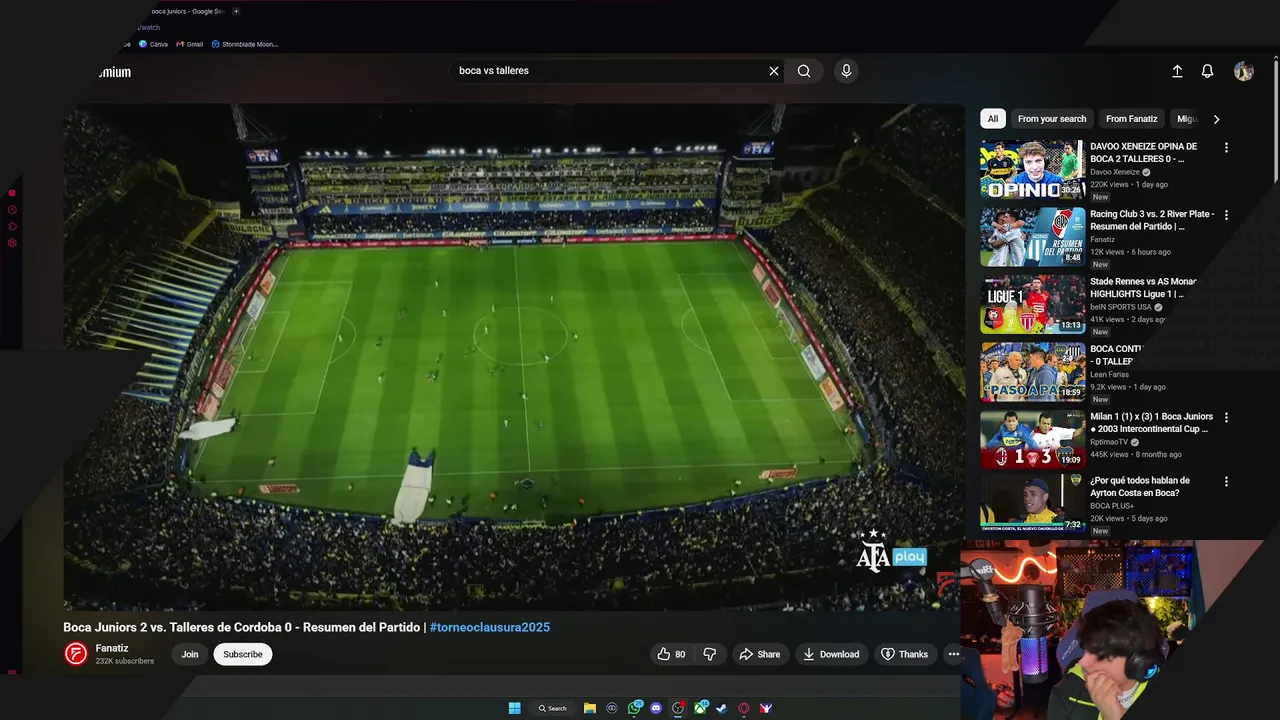This screenshot has height=720, width=1280.
Task: Select the All filter chip
Action: pyautogui.click(x=993, y=119)
